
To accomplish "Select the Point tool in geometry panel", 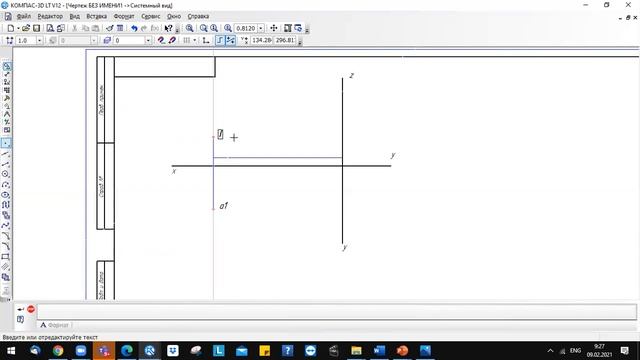I will 6,143.
